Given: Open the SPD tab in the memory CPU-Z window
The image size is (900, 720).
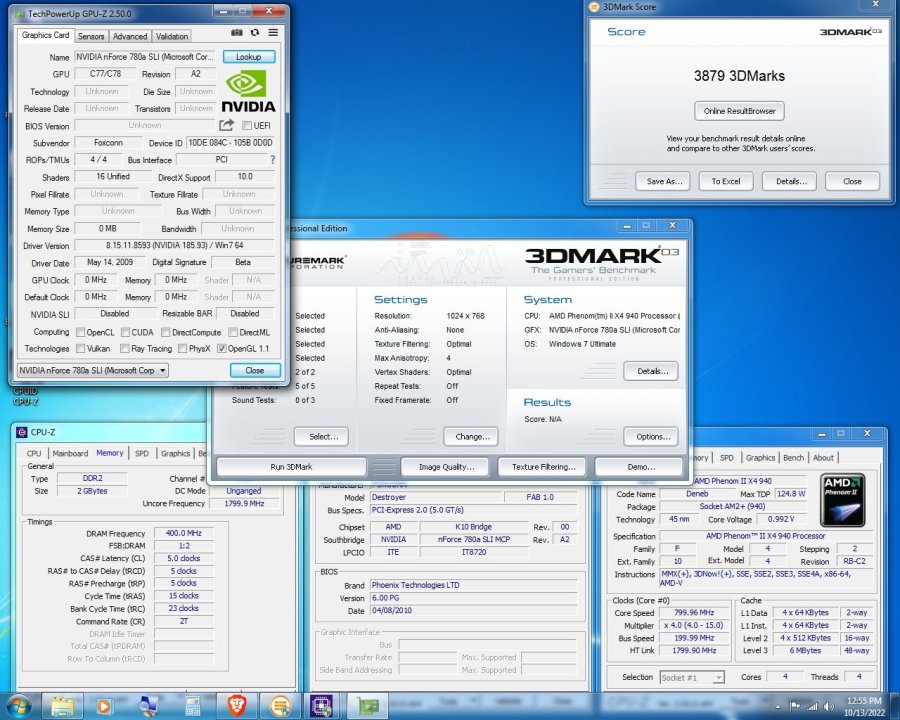Looking at the screenshot, I should [x=142, y=453].
